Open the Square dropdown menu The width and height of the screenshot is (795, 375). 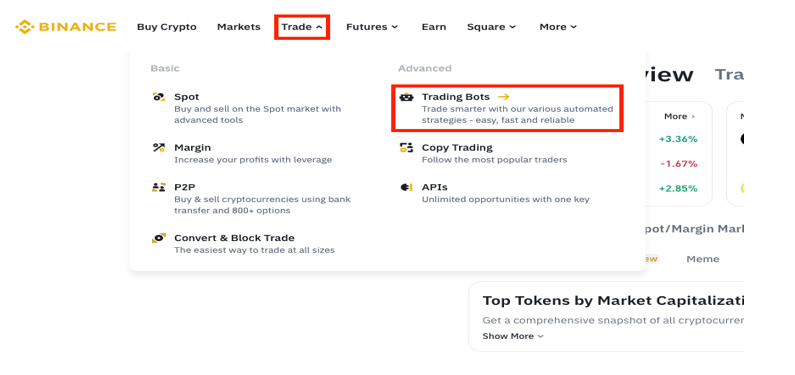tap(491, 27)
